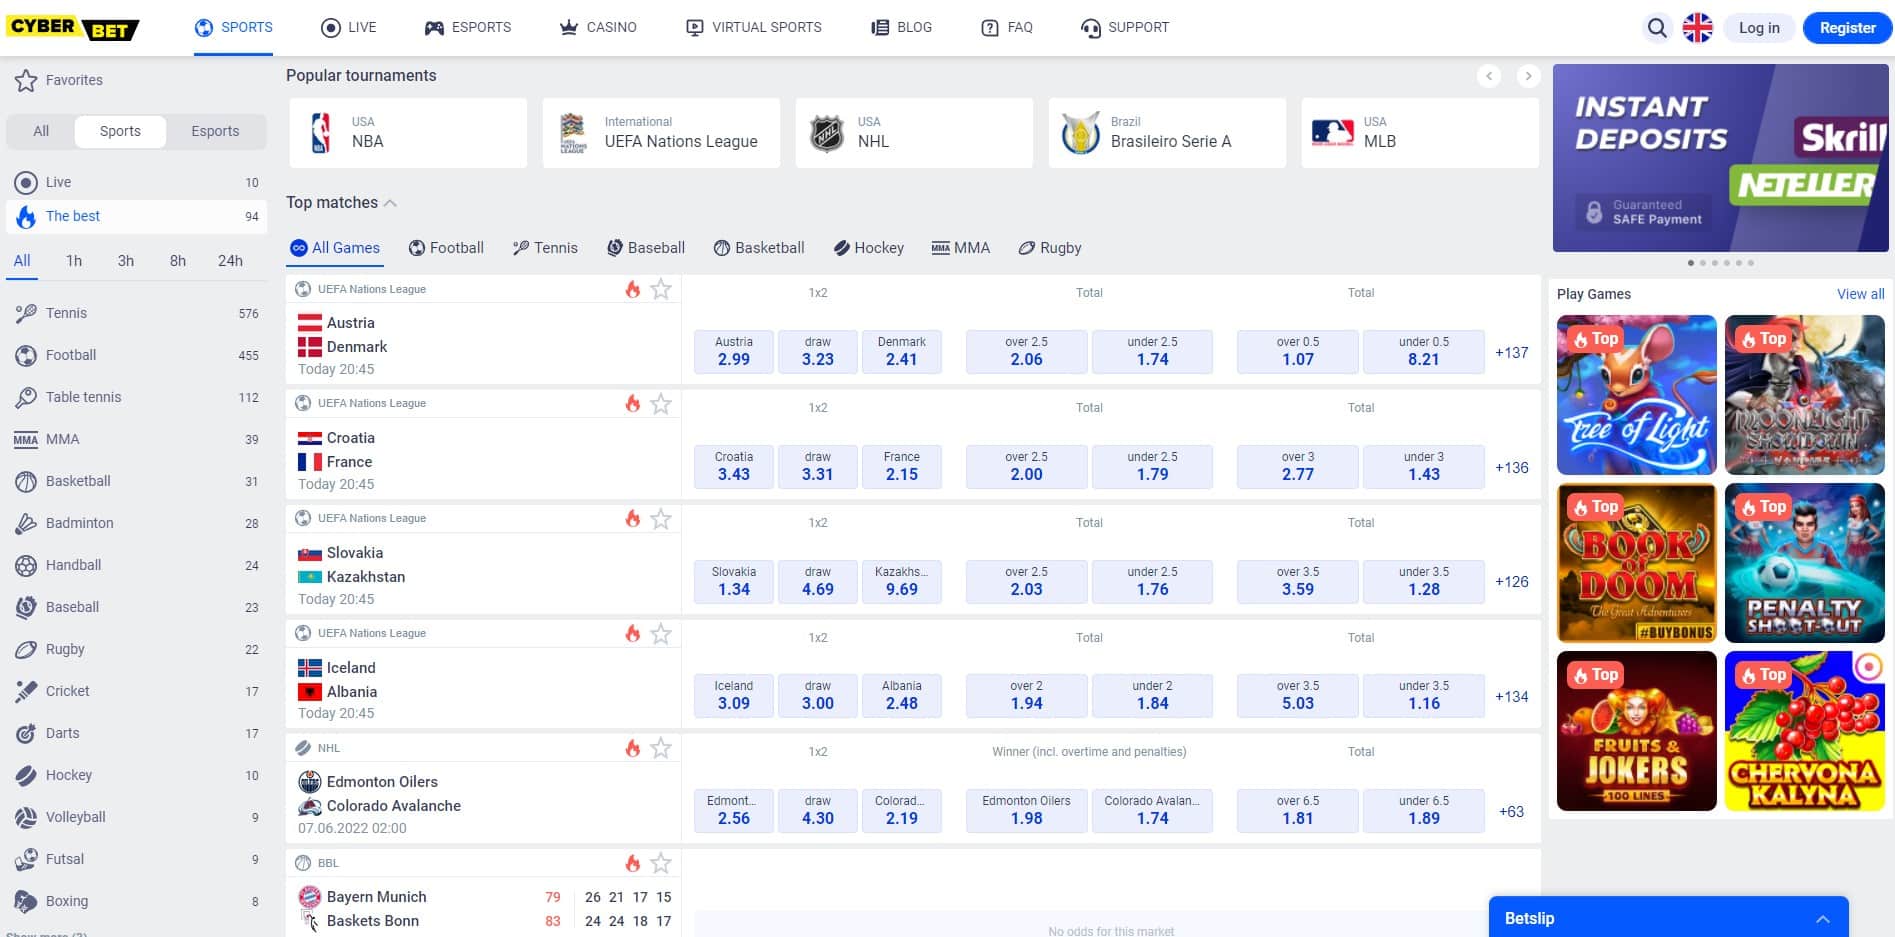Select the Sports sidebar filter
This screenshot has width=1895, height=937.
click(x=120, y=131)
